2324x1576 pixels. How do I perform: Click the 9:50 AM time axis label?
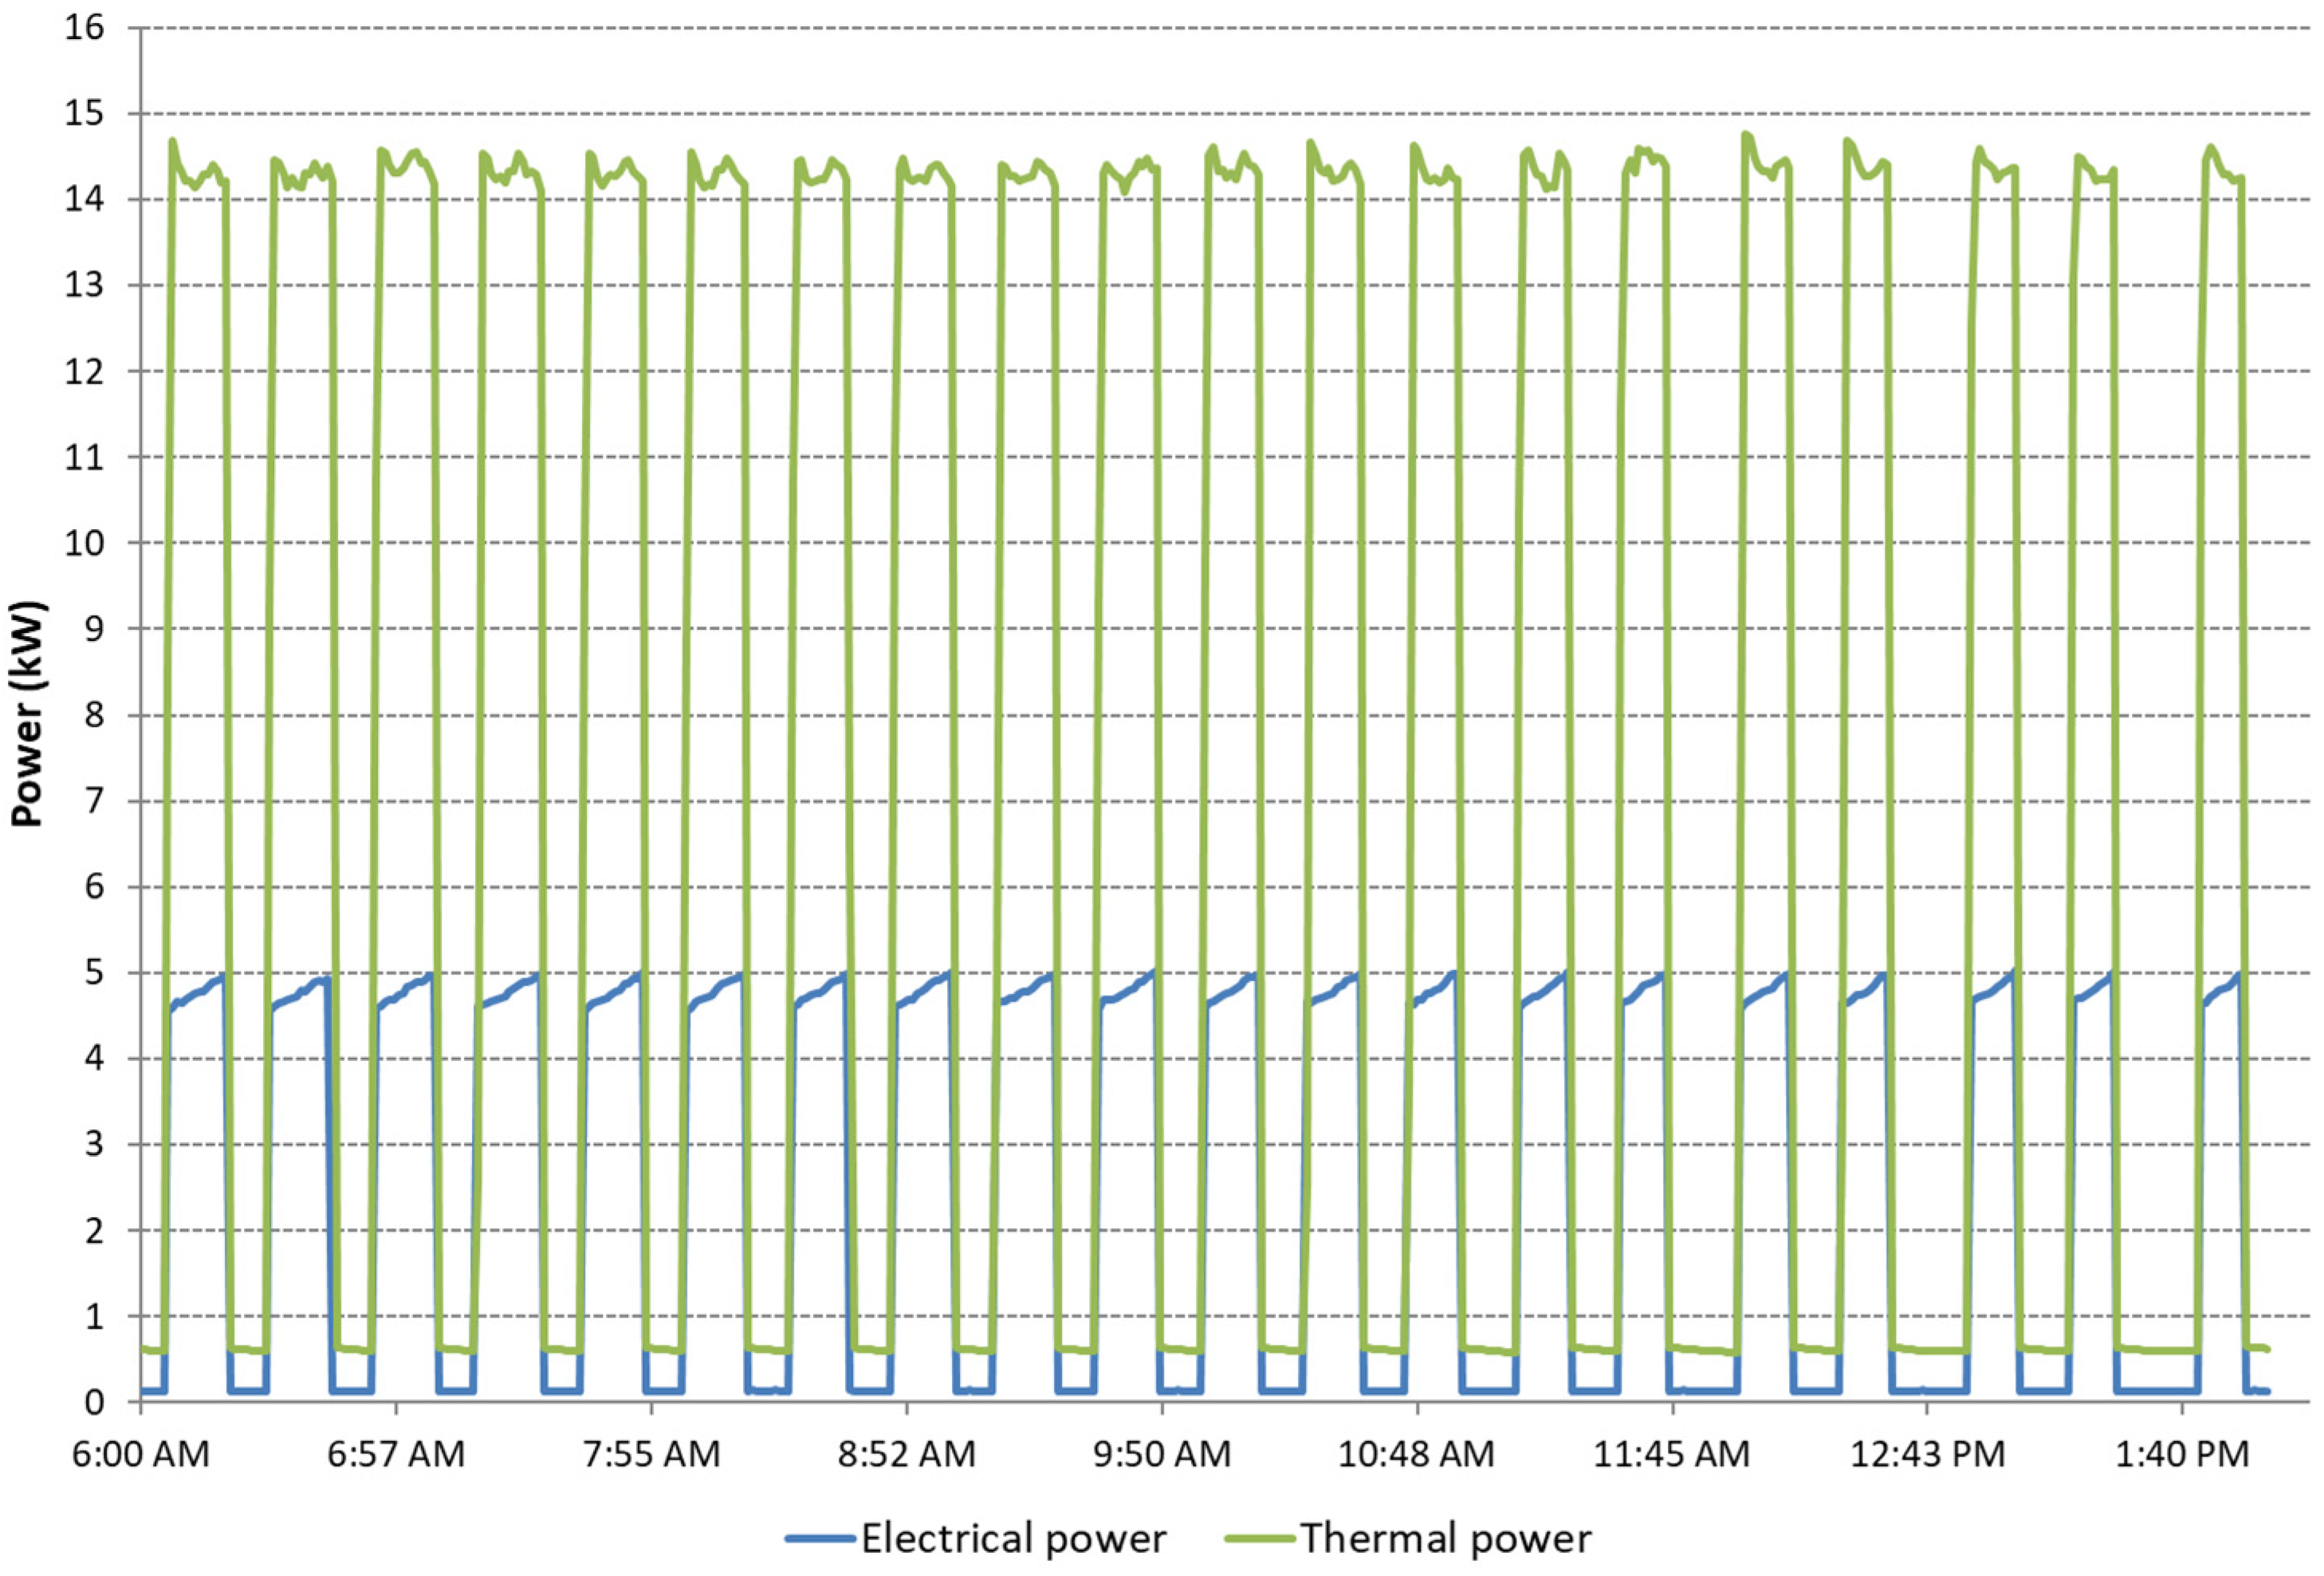tap(1162, 1454)
